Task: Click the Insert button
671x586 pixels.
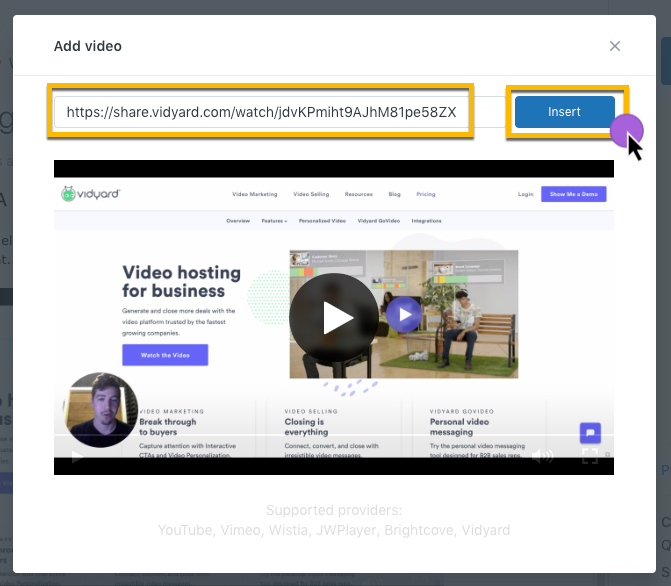Action: (564, 112)
